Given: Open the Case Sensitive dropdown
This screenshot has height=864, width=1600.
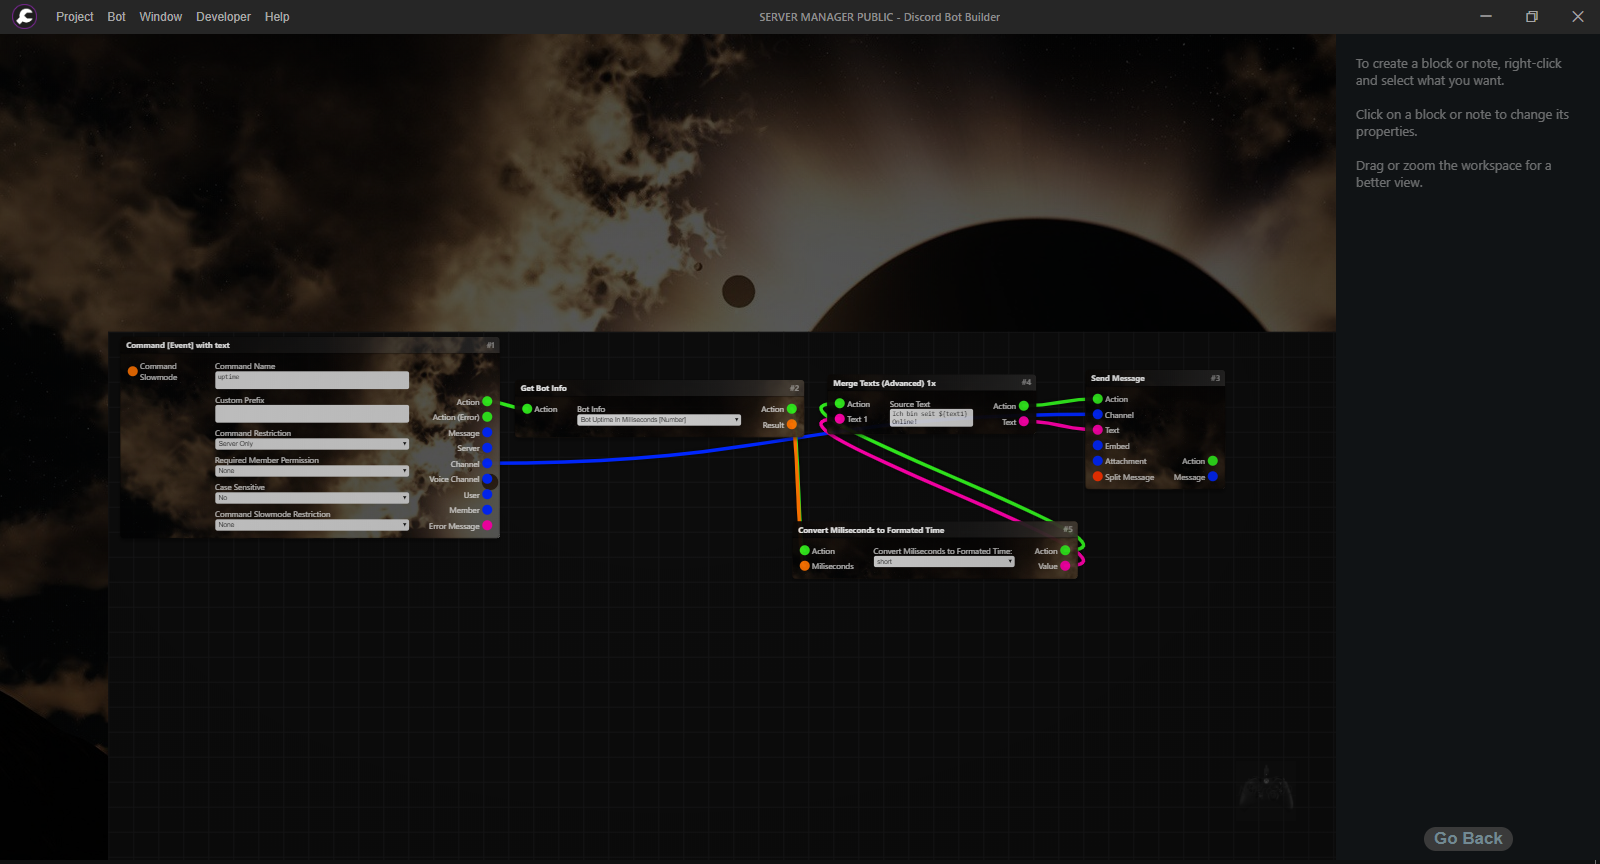Looking at the screenshot, I should point(311,498).
